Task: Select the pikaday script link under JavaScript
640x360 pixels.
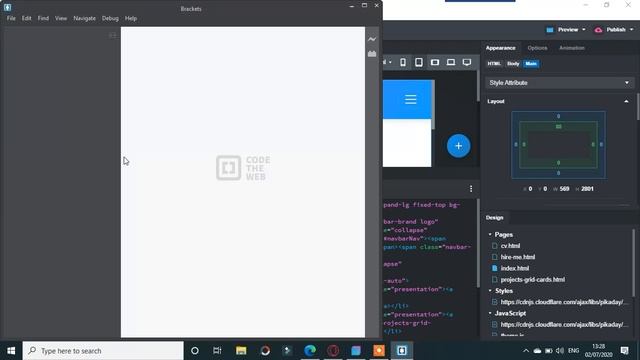Action: (563, 324)
